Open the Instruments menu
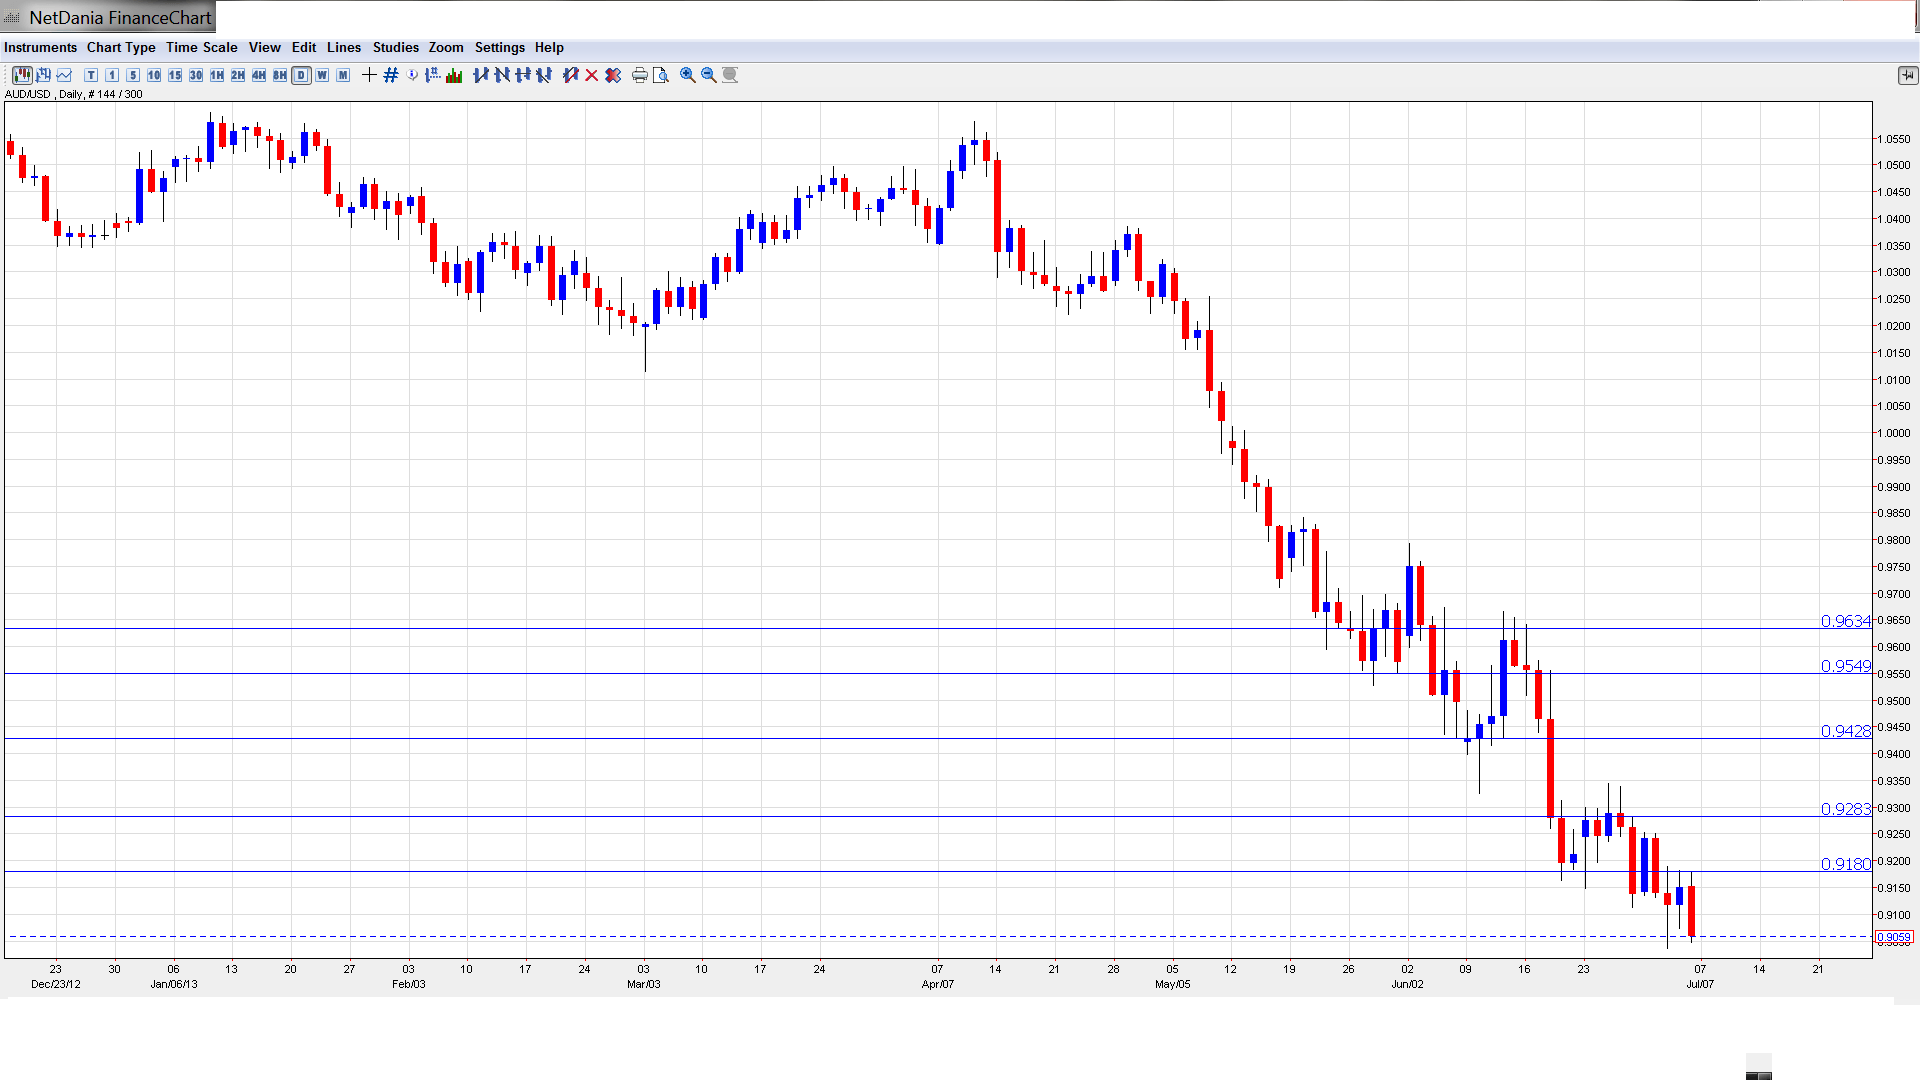Screen dimensions: 1920x1080 40,47
